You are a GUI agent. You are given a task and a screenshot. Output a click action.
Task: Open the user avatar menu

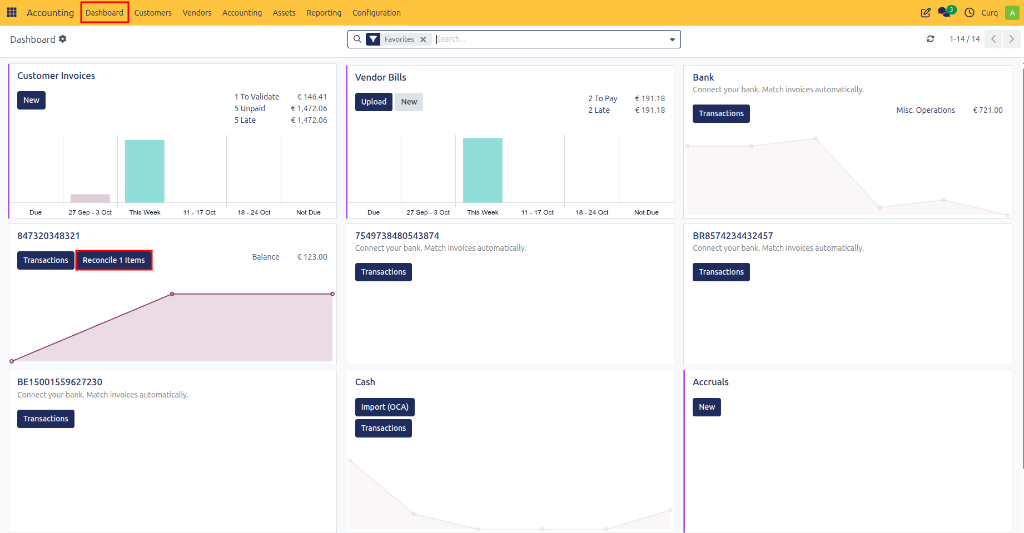click(x=1012, y=12)
